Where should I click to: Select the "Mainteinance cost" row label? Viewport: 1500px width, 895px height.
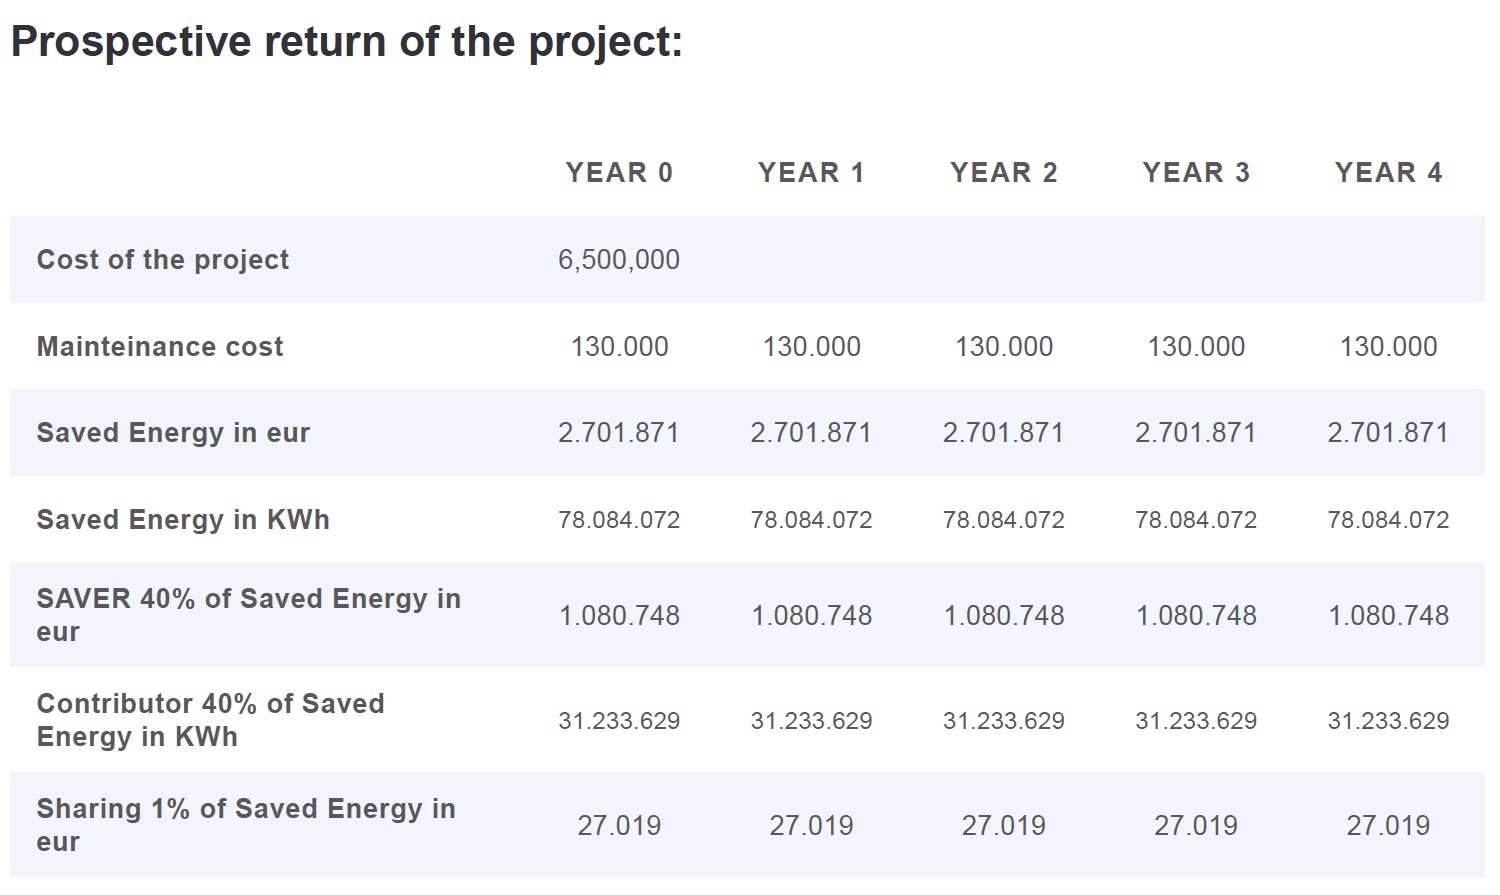(160, 347)
